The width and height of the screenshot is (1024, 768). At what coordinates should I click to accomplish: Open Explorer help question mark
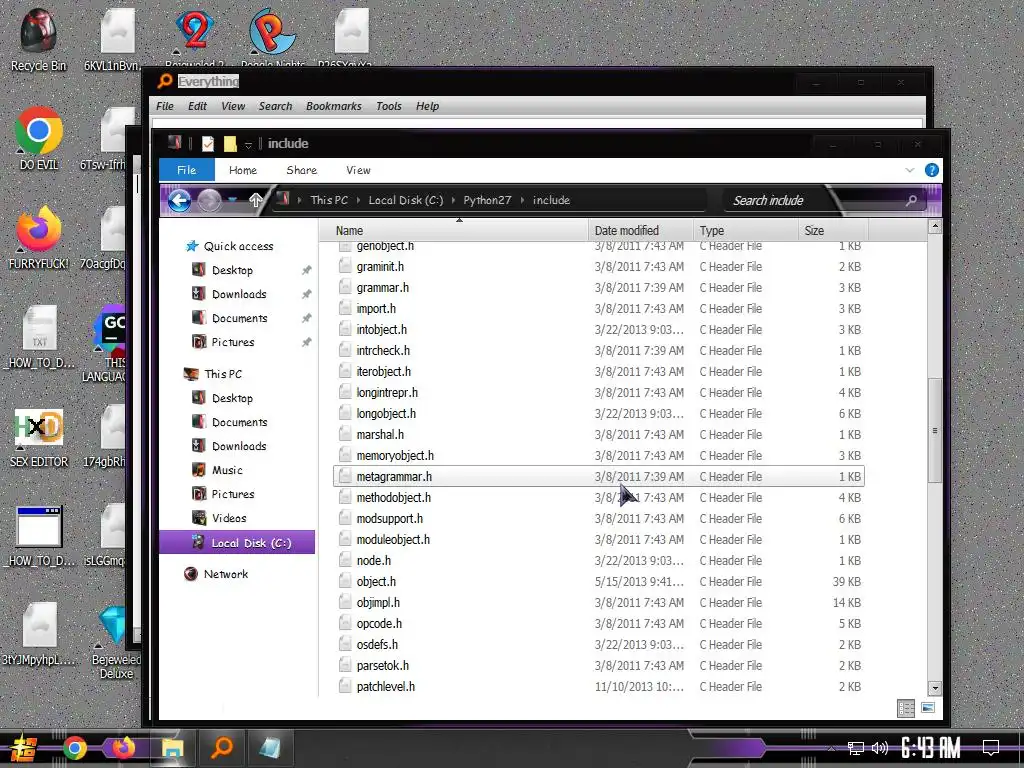click(932, 170)
